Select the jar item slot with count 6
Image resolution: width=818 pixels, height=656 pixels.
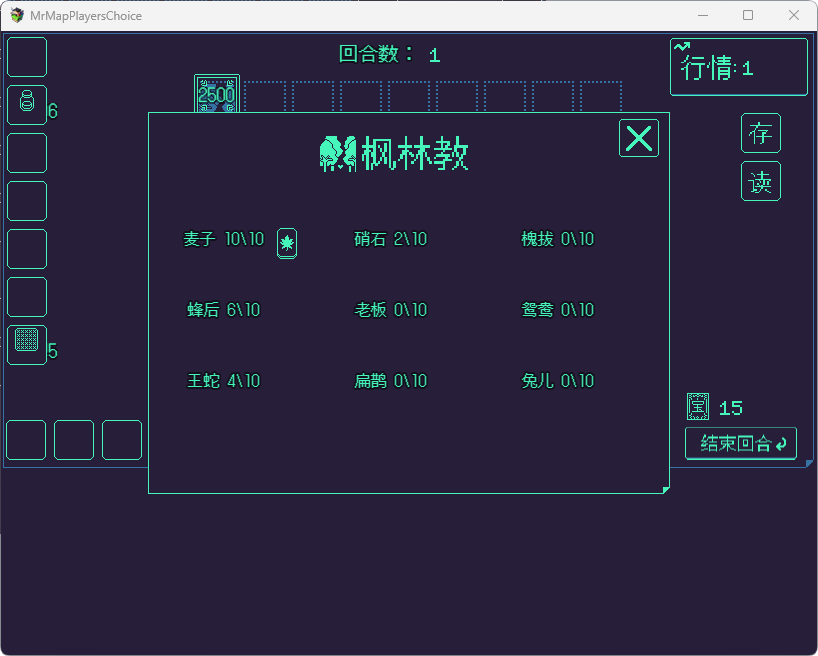point(27,105)
